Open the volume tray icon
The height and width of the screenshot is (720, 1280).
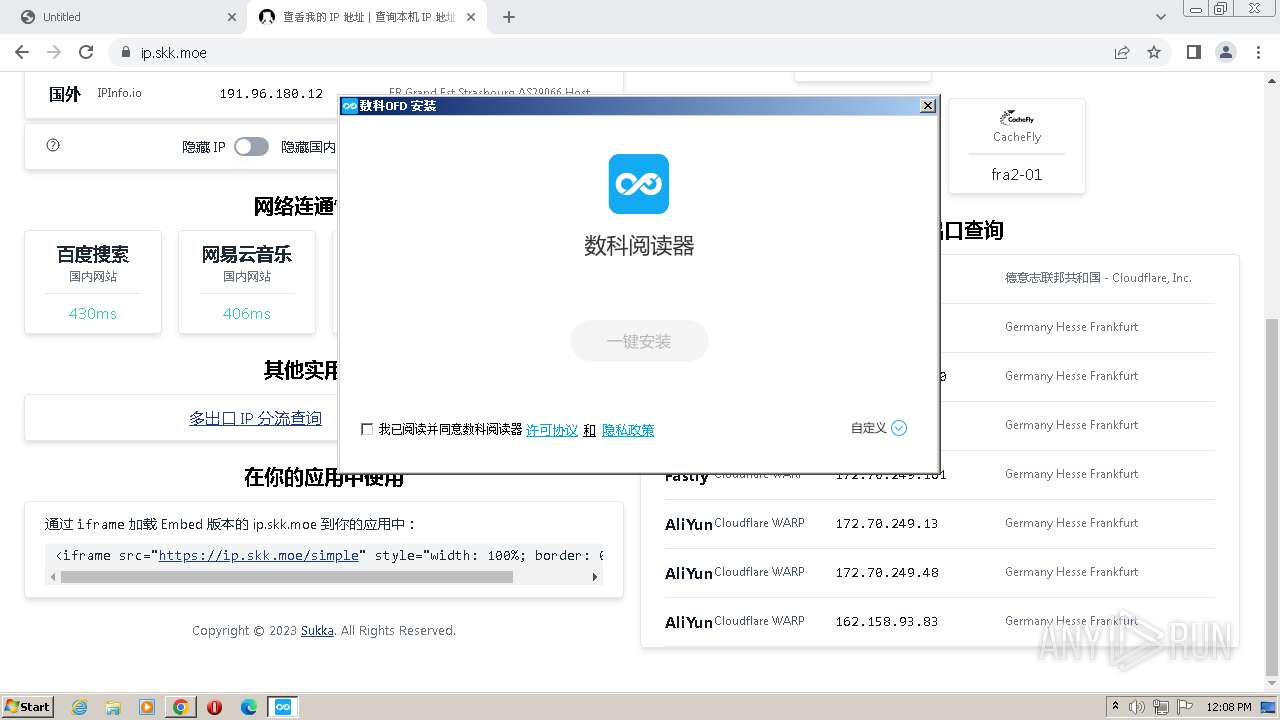point(1137,707)
